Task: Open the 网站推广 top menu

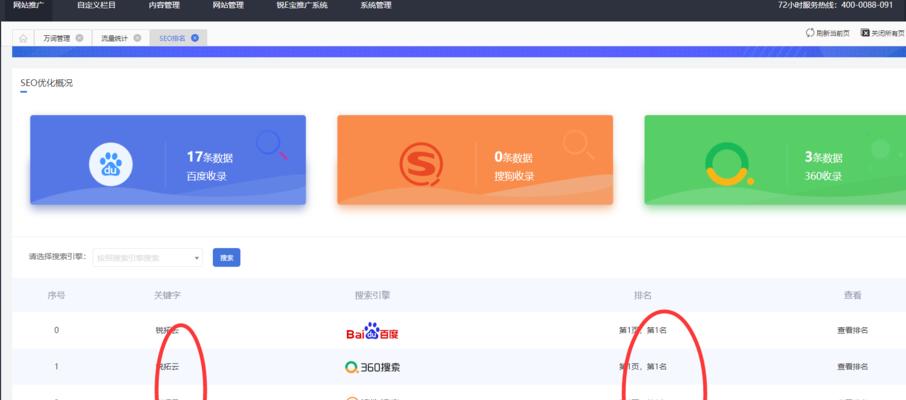Action: (x=28, y=5)
